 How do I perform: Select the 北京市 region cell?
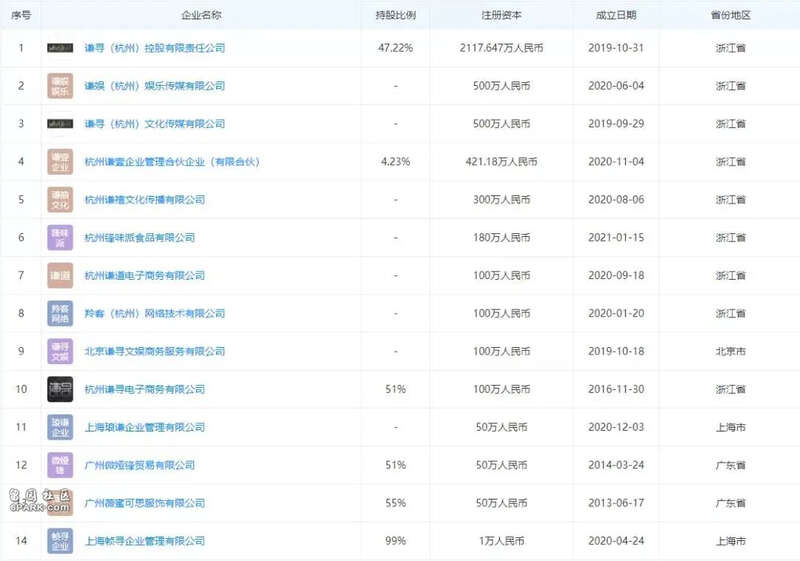[x=731, y=351]
